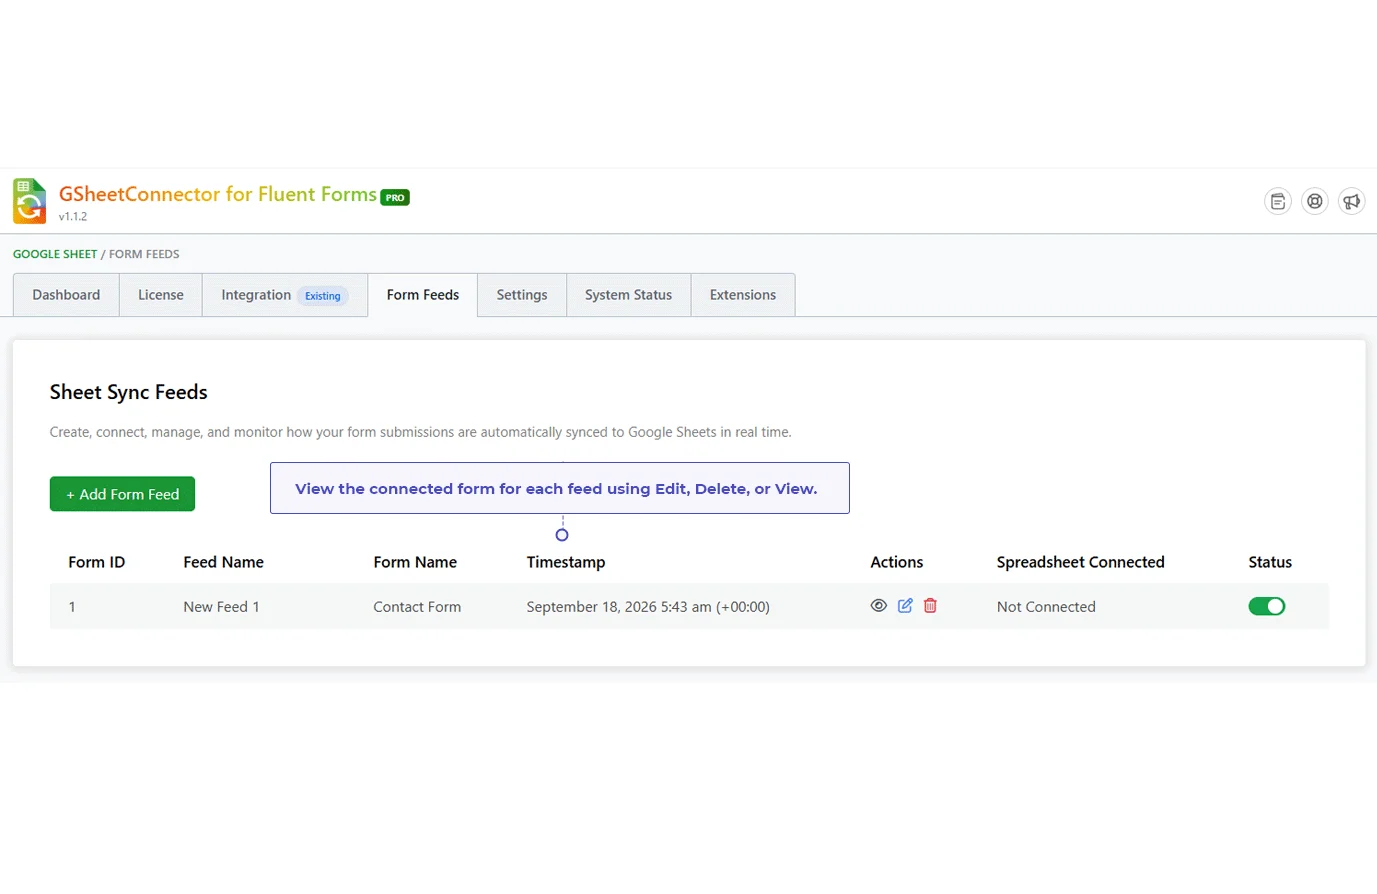
Task: Click the GSheetConnector for Fluent Forms title
Action: coord(218,194)
